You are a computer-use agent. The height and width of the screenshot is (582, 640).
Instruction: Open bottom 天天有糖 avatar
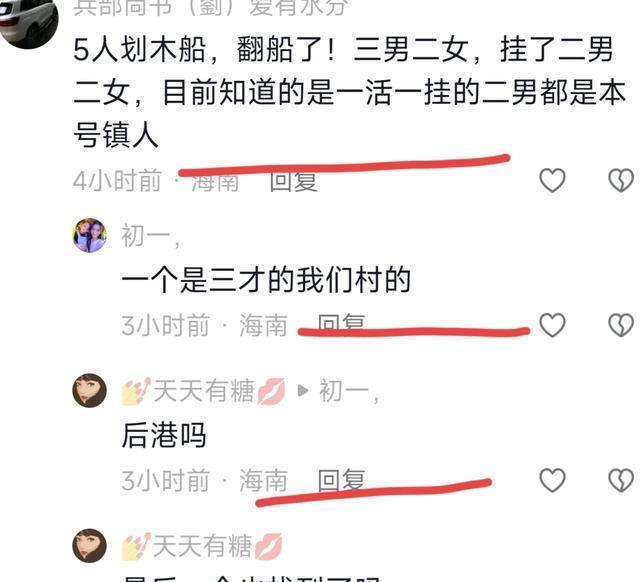coord(90,546)
